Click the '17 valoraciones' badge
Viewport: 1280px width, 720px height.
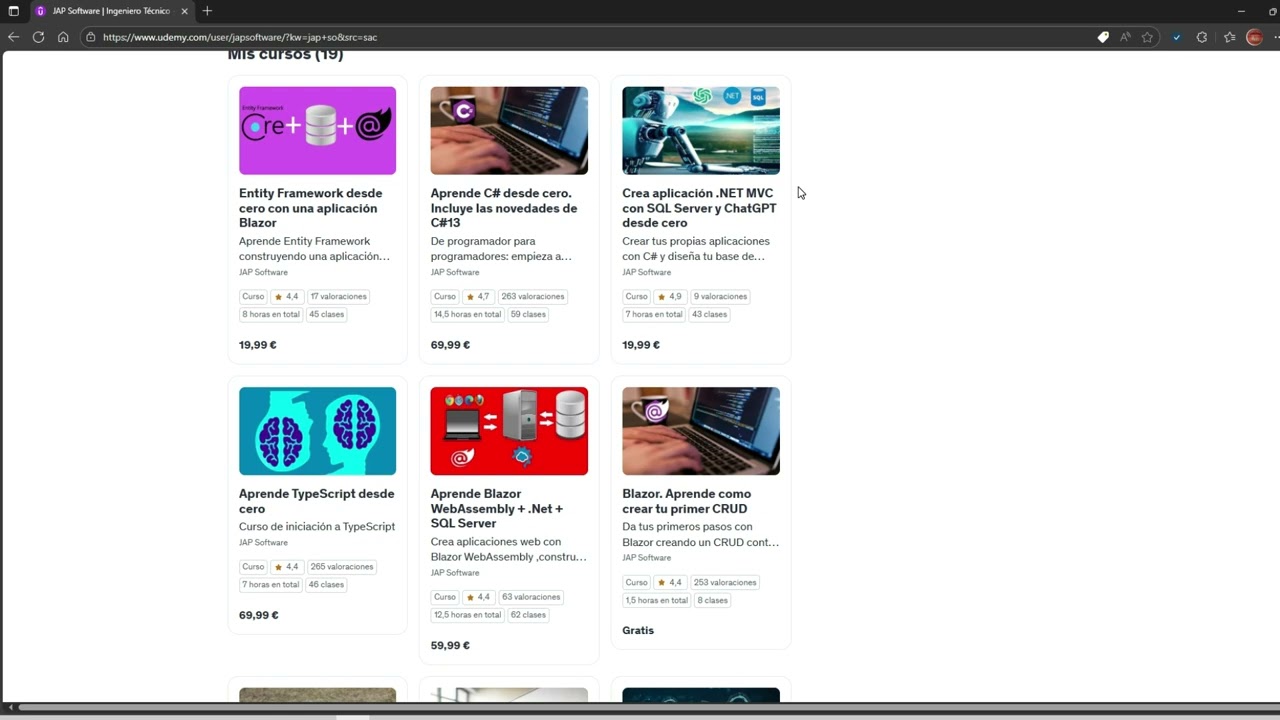coord(338,297)
